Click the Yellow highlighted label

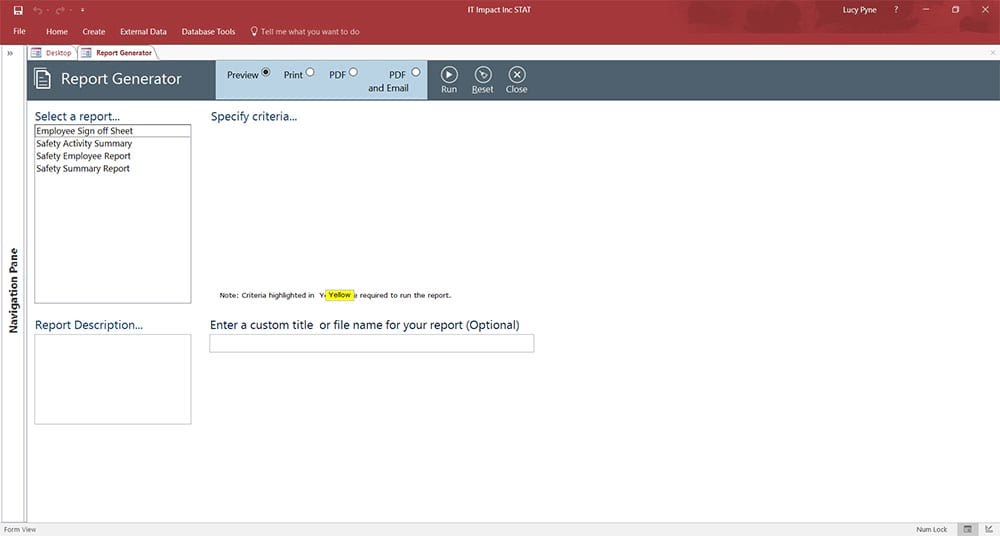click(340, 295)
